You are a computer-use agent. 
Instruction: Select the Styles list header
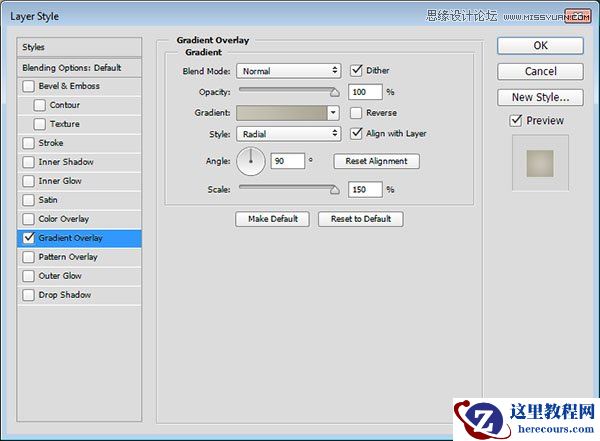pyautogui.click(x=79, y=47)
